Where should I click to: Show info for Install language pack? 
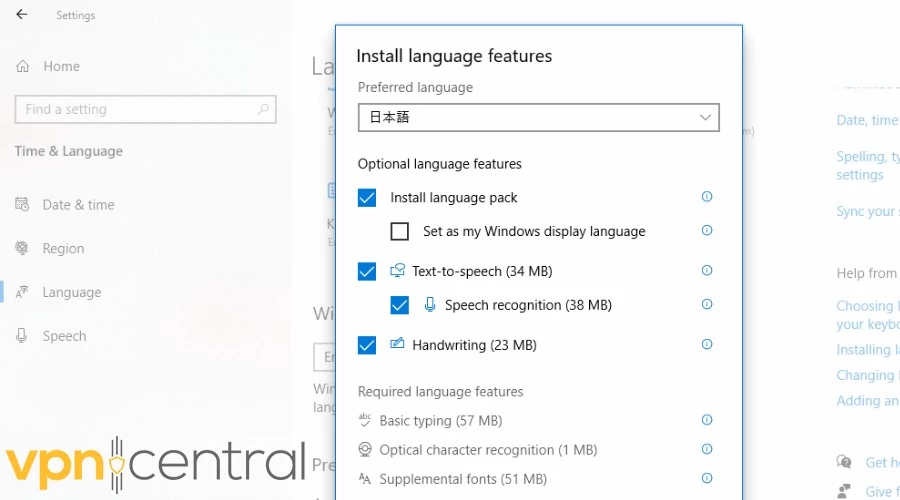(707, 196)
